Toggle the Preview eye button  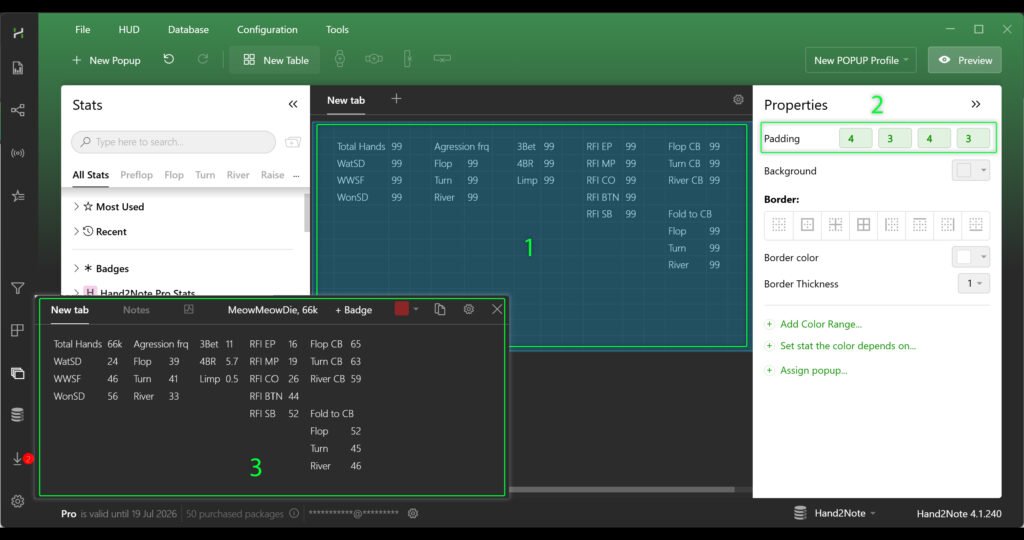click(964, 60)
